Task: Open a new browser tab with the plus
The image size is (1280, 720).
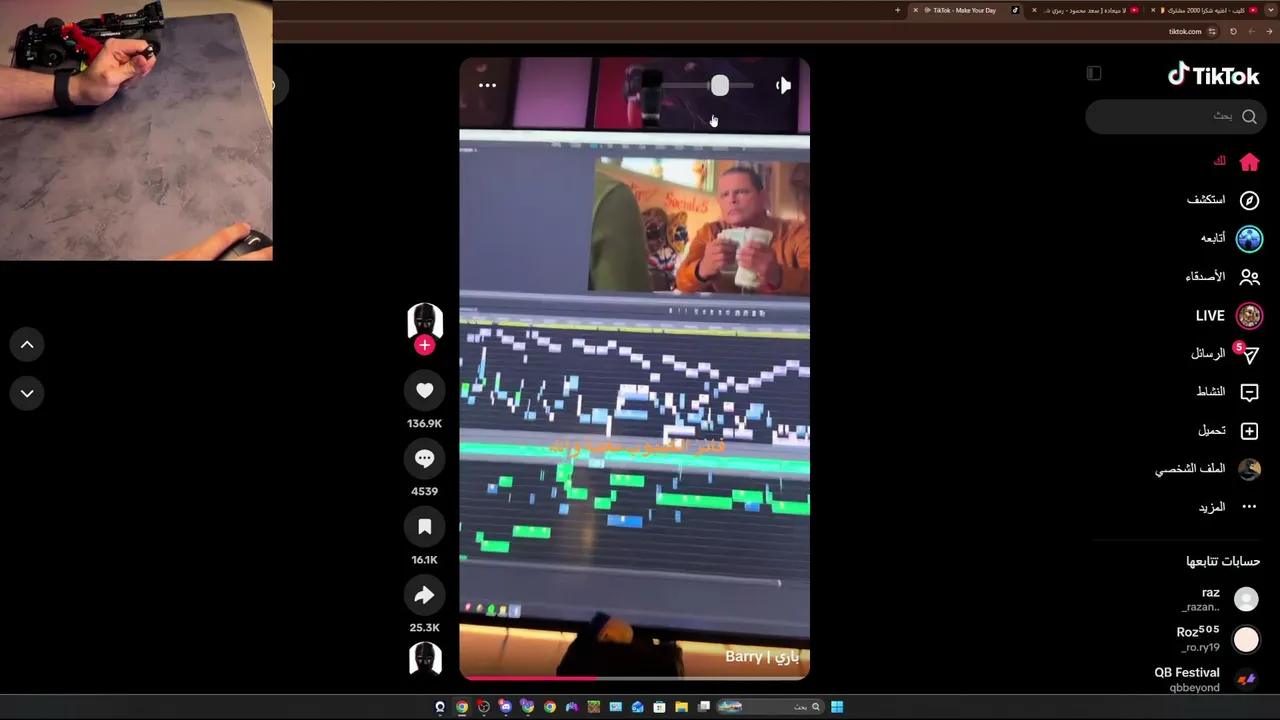Action: pyautogui.click(x=897, y=10)
